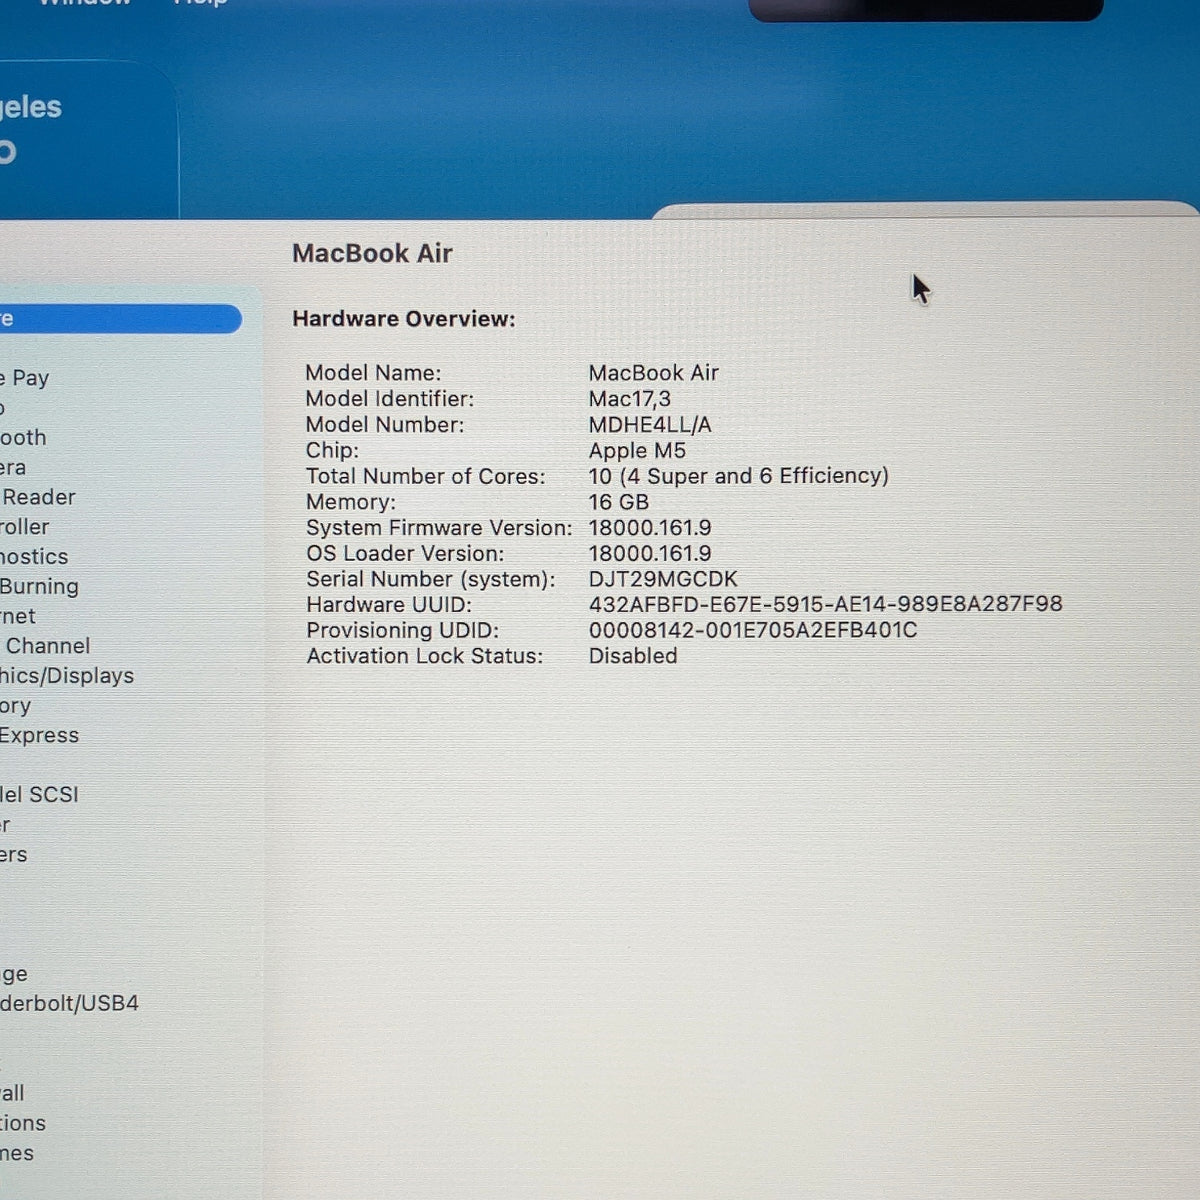The width and height of the screenshot is (1200, 1200).
Task: Select the Controller sidebar entry
Action: 25,527
